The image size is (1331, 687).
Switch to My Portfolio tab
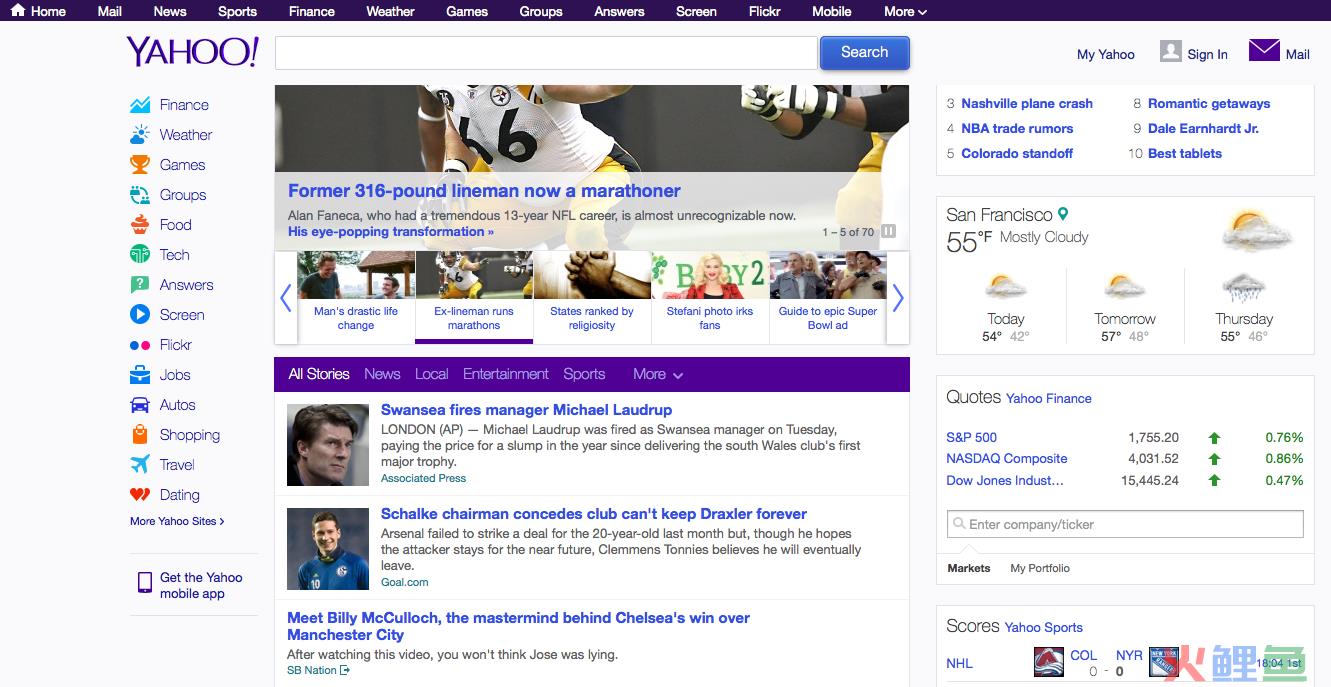coord(1040,568)
